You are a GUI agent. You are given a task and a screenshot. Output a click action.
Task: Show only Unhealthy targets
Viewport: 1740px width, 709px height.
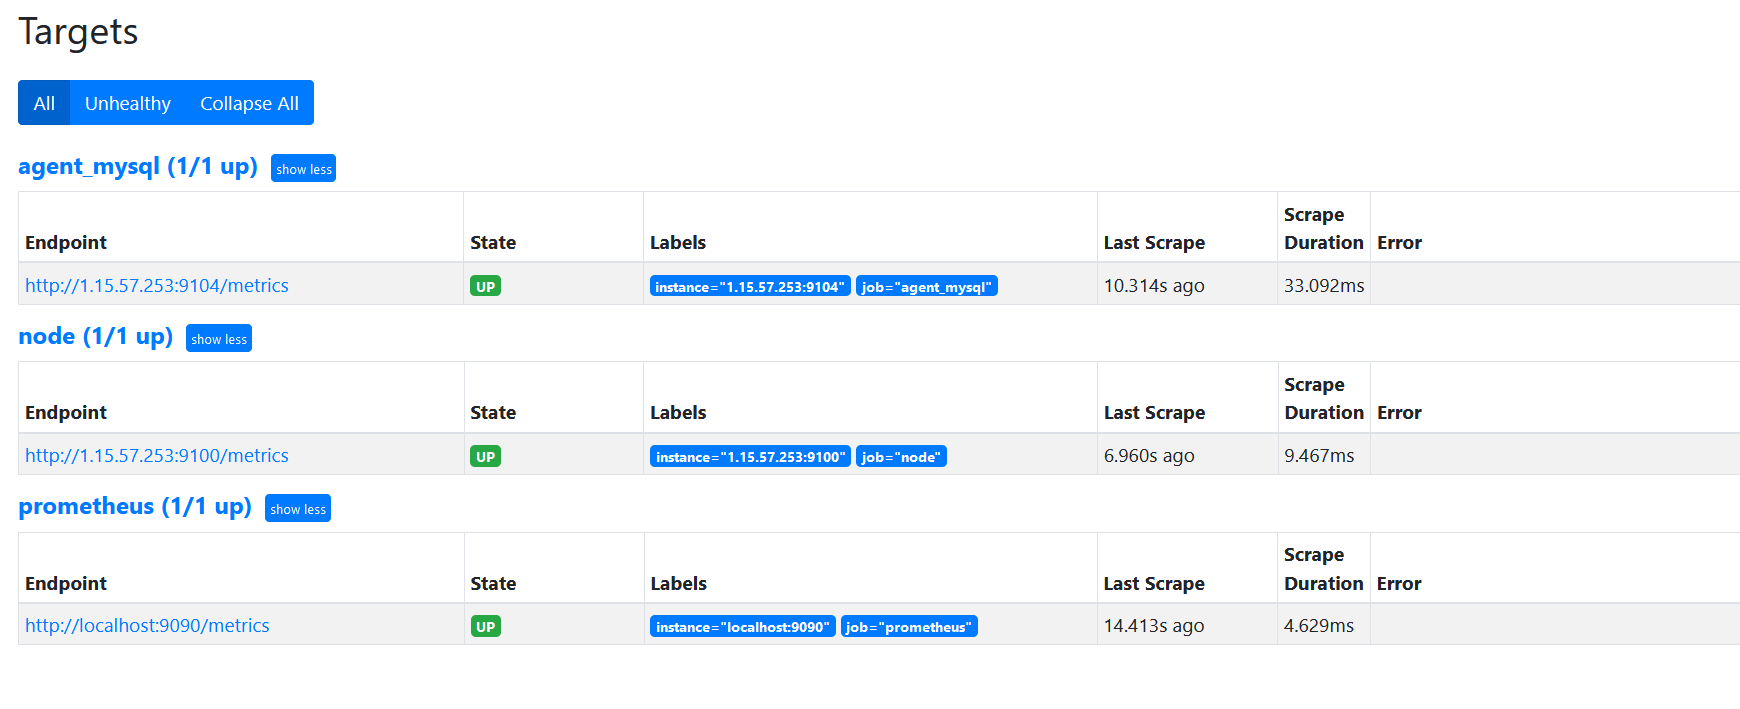pyautogui.click(x=128, y=103)
